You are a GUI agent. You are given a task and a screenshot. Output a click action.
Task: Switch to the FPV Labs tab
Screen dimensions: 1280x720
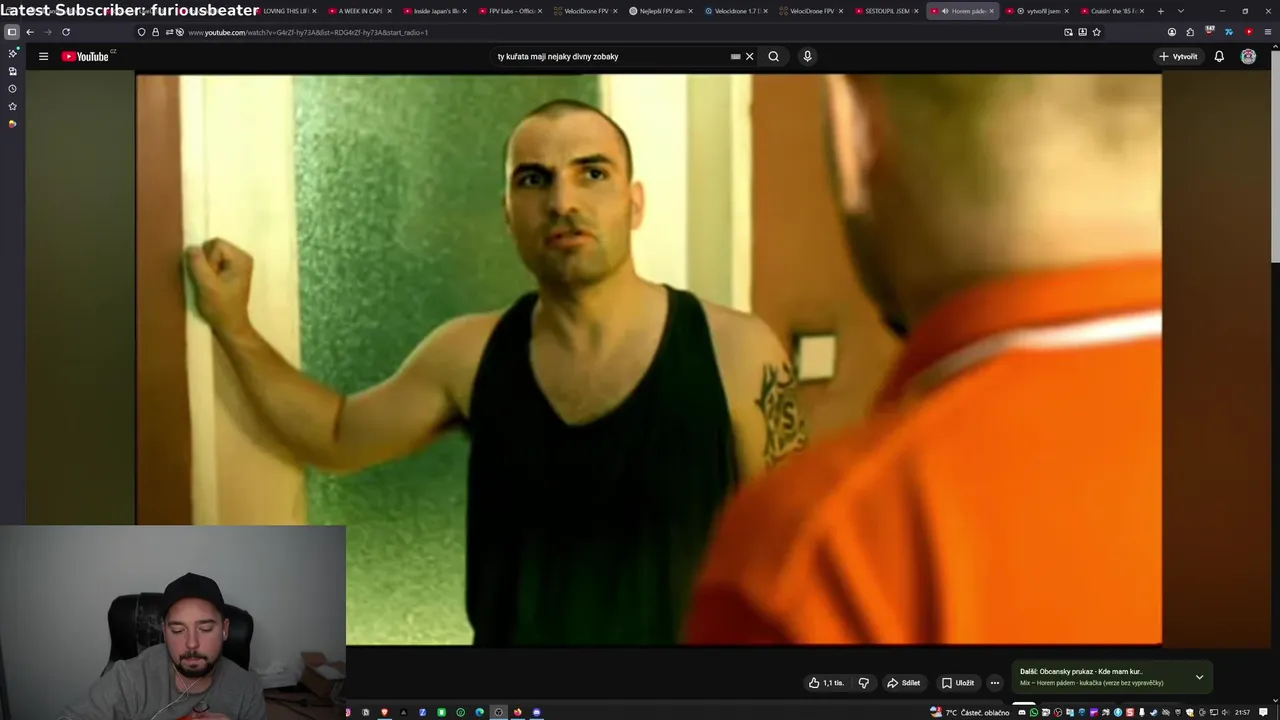511,11
